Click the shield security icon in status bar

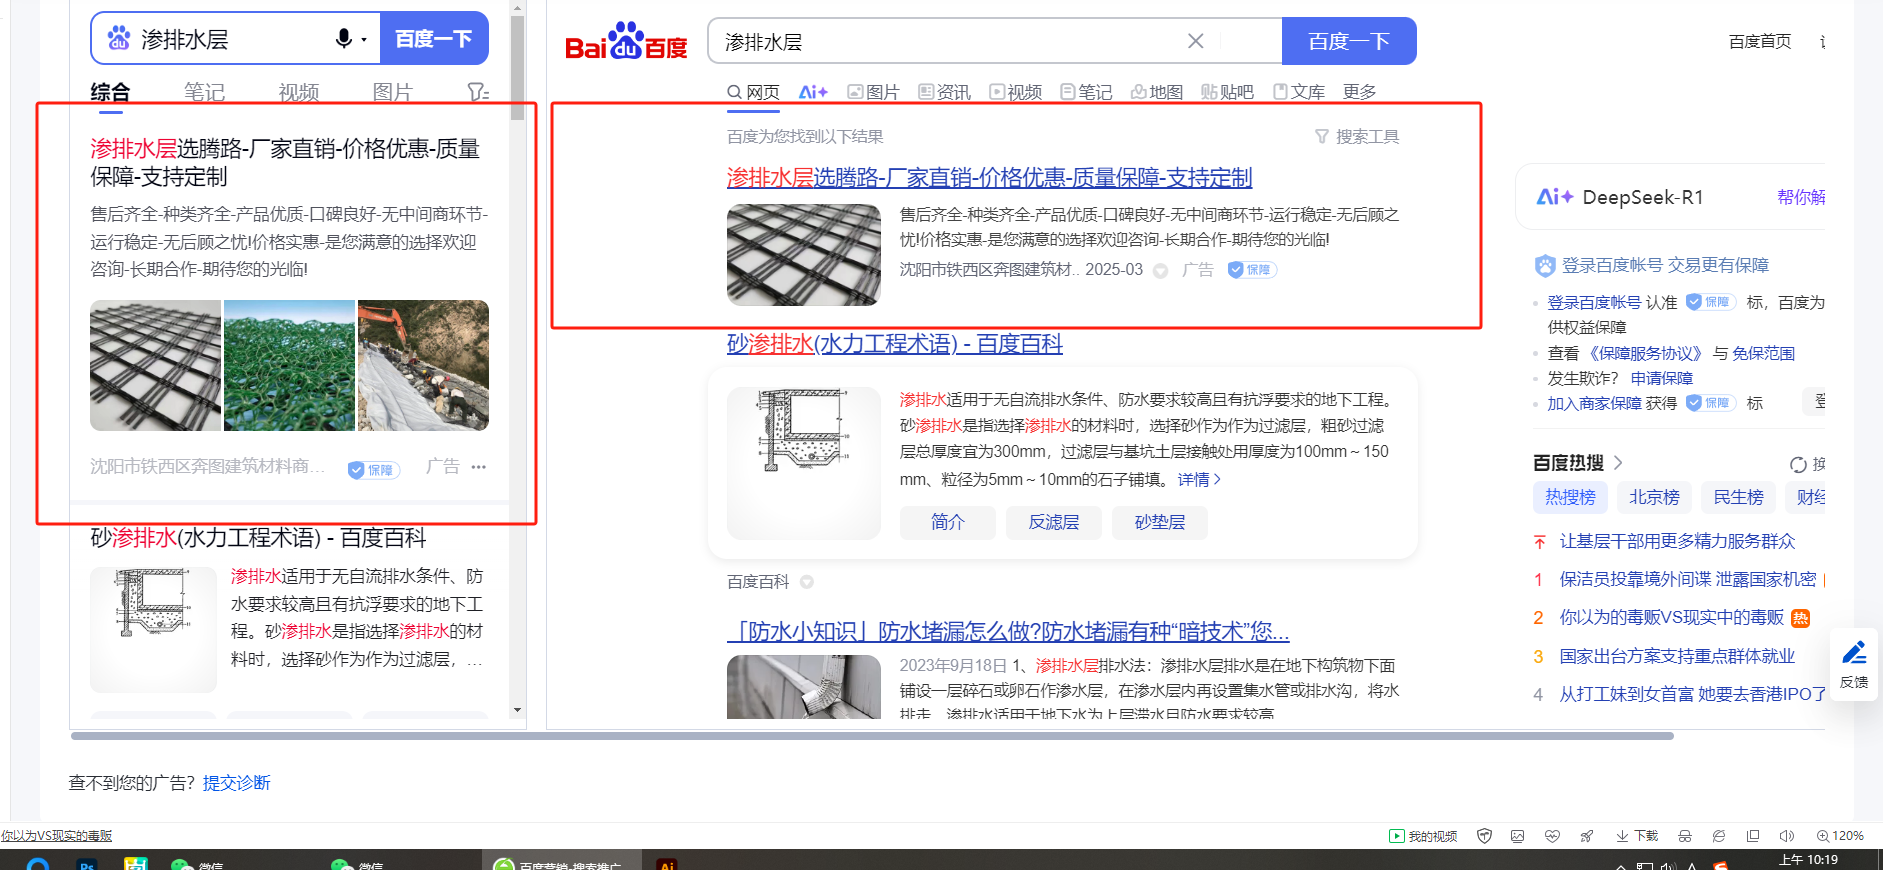pos(1484,836)
